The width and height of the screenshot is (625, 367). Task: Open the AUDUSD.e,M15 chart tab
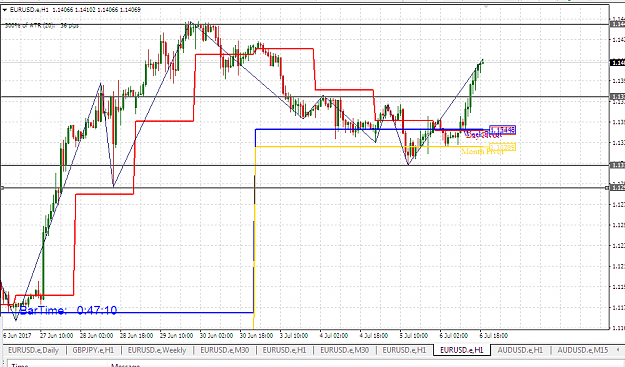(x=583, y=350)
